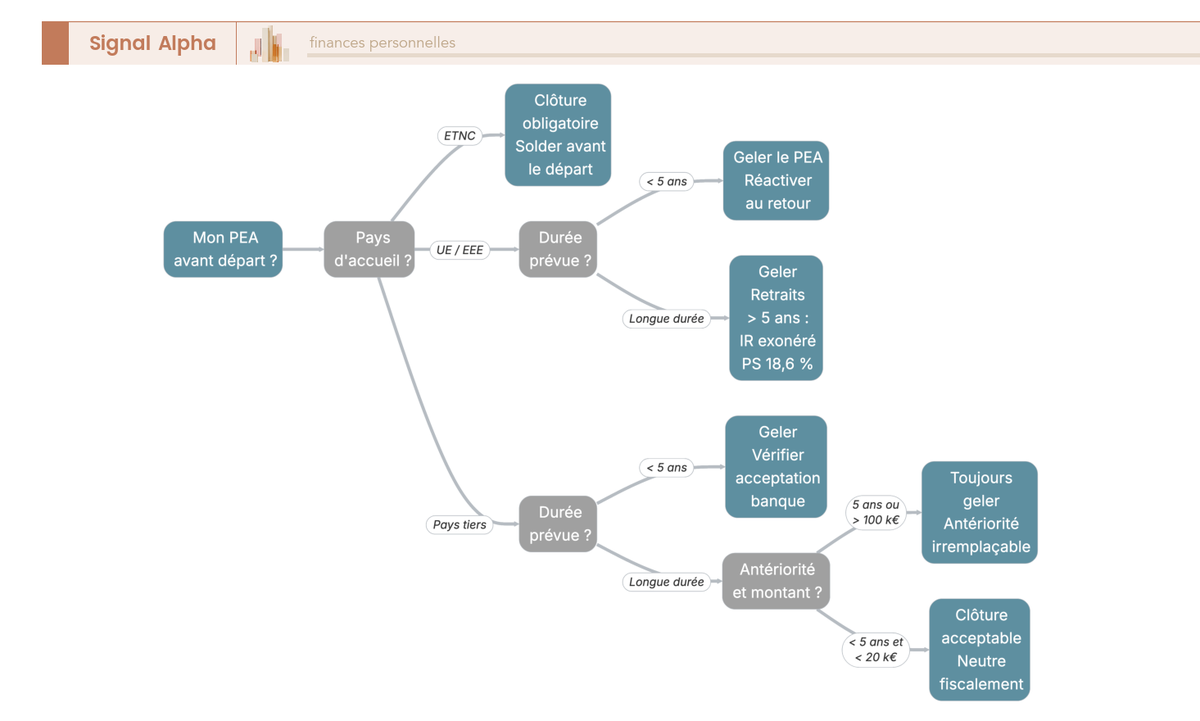Click the lower Durée prévue node
Viewport: 1200px width, 721px height.
pos(558,524)
